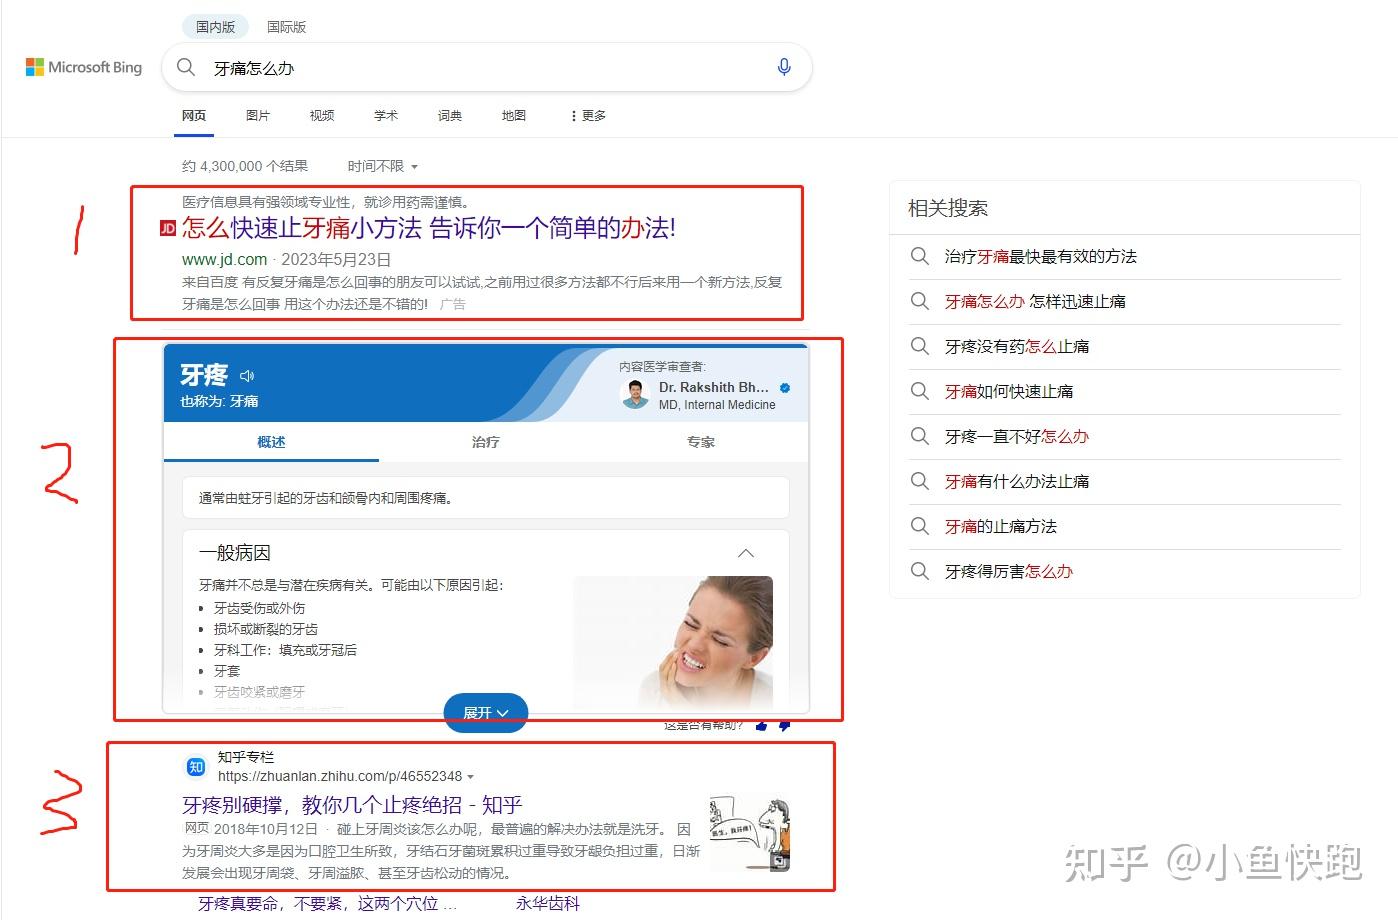The width and height of the screenshot is (1398, 920).
Task: Select the 网页 tab
Action: click(194, 116)
